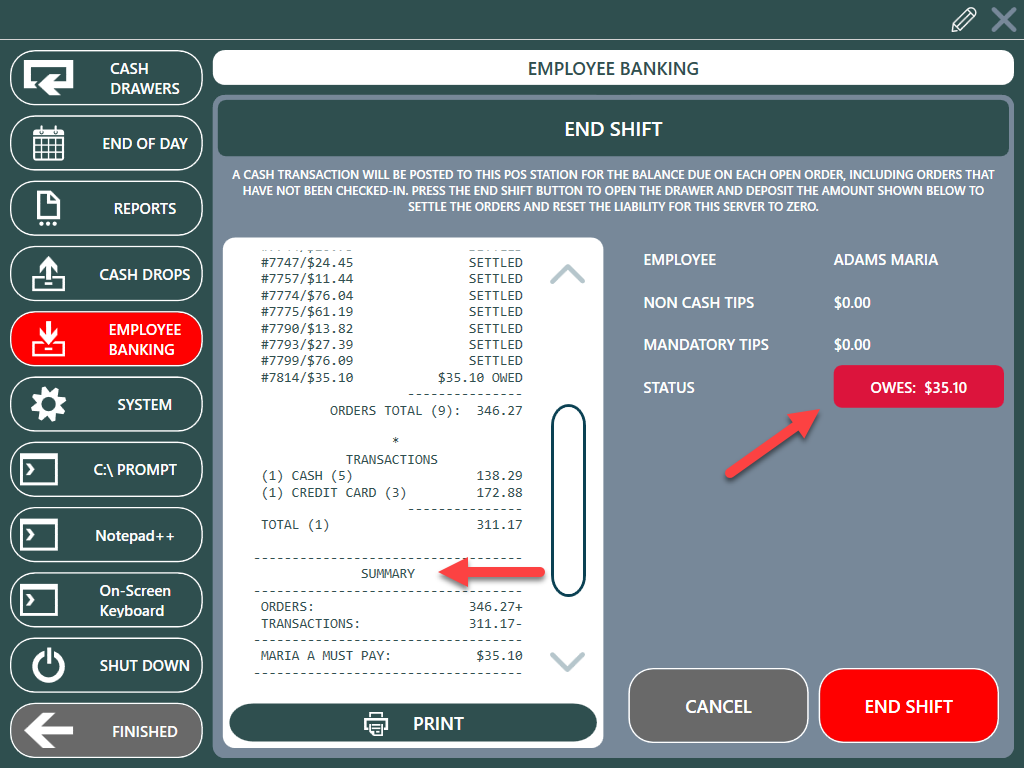
Task: Click the receipt scrollbar thumb
Action: [x=568, y=500]
